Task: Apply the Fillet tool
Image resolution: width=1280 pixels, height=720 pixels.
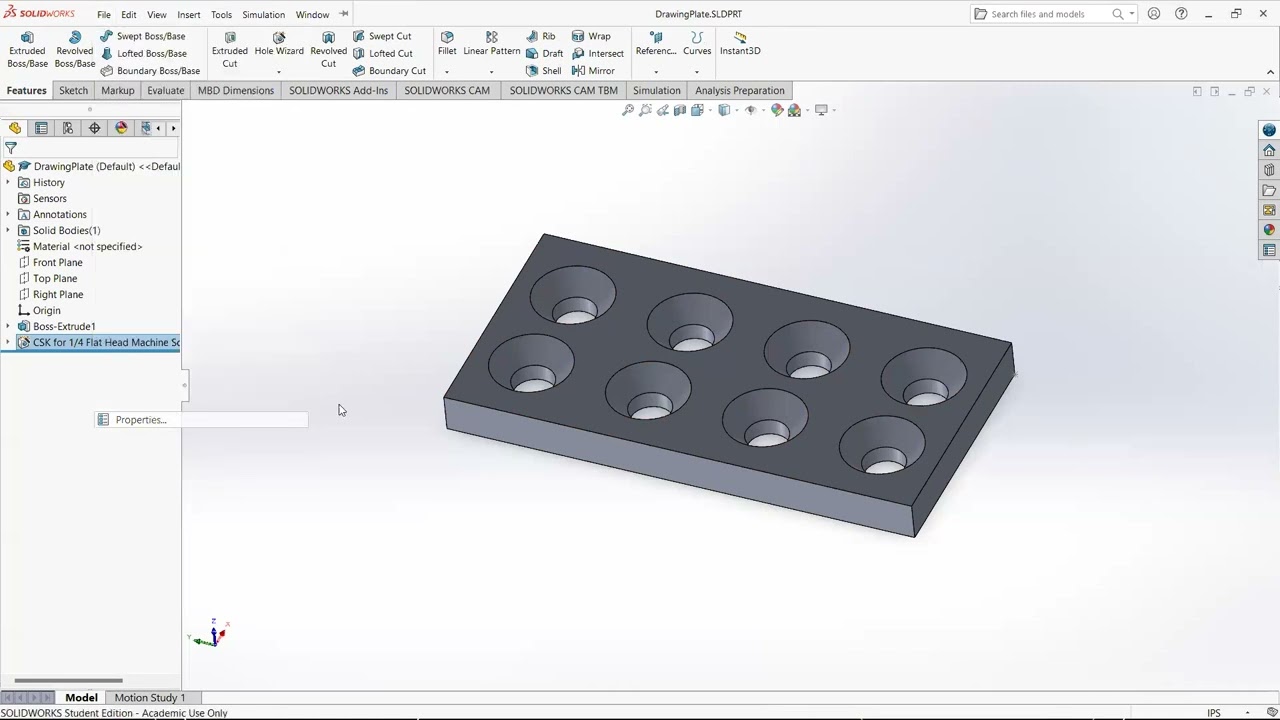Action: click(x=447, y=44)
